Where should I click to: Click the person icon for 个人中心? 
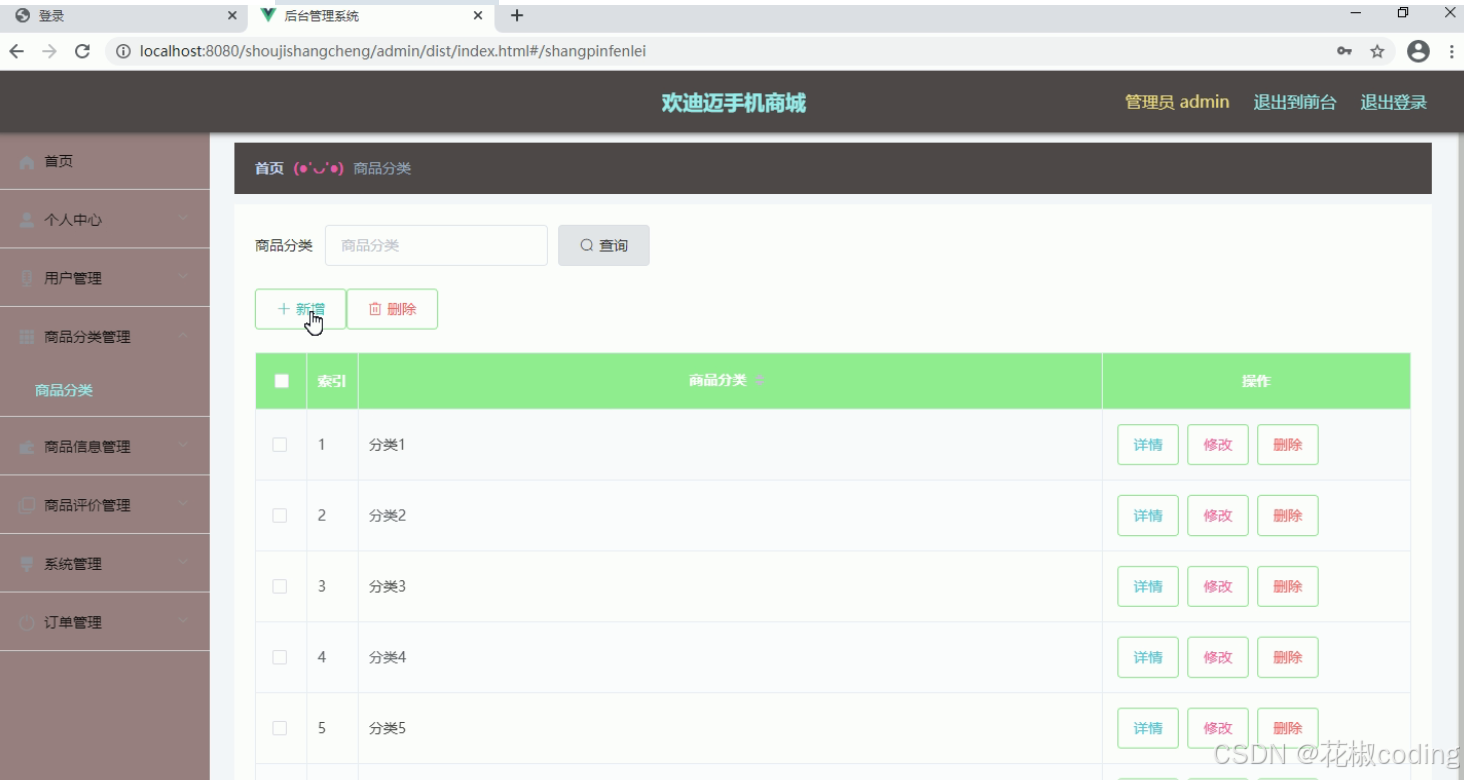(x=27, y=220)
